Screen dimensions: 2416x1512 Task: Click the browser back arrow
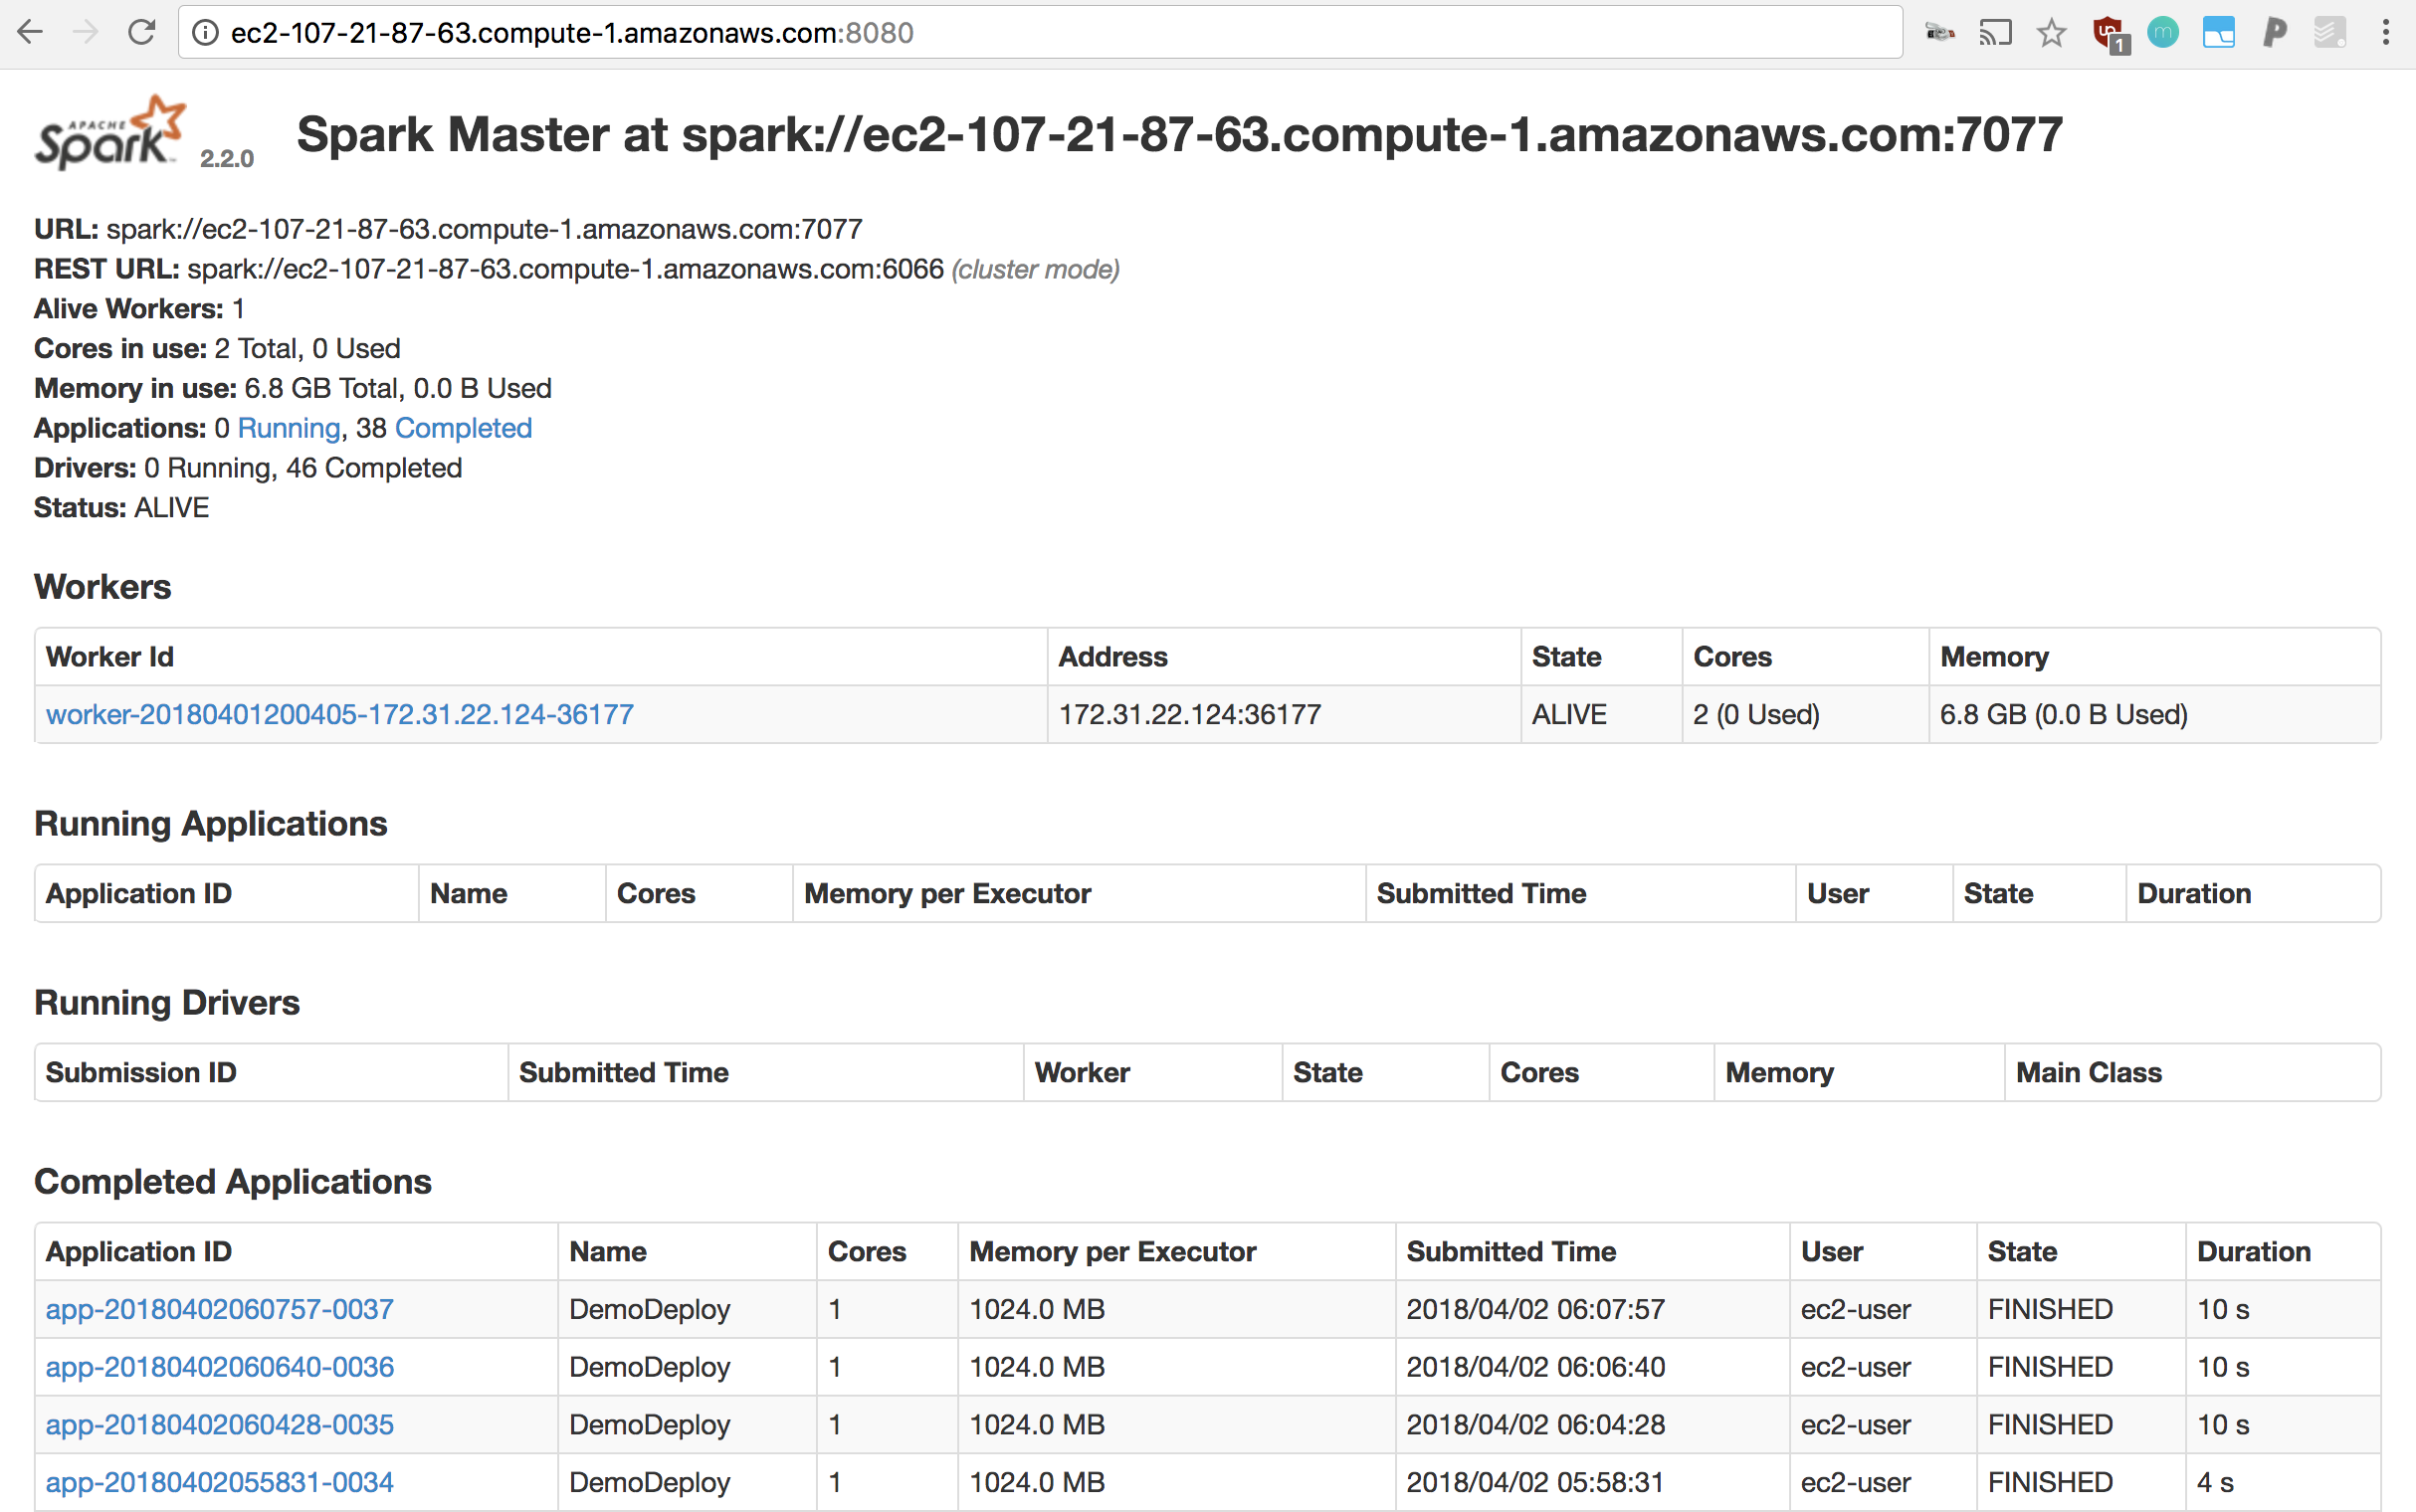[x=31, y=33]
